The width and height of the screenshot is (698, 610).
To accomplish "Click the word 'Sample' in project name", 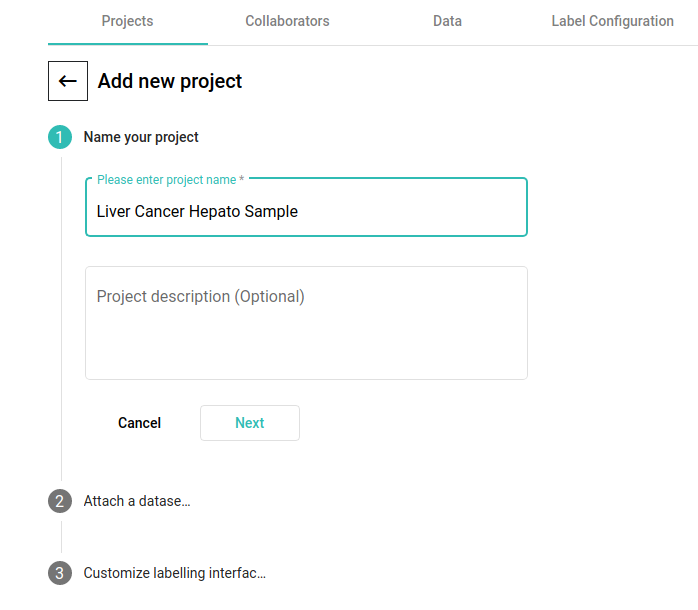I will pos(271,211).
